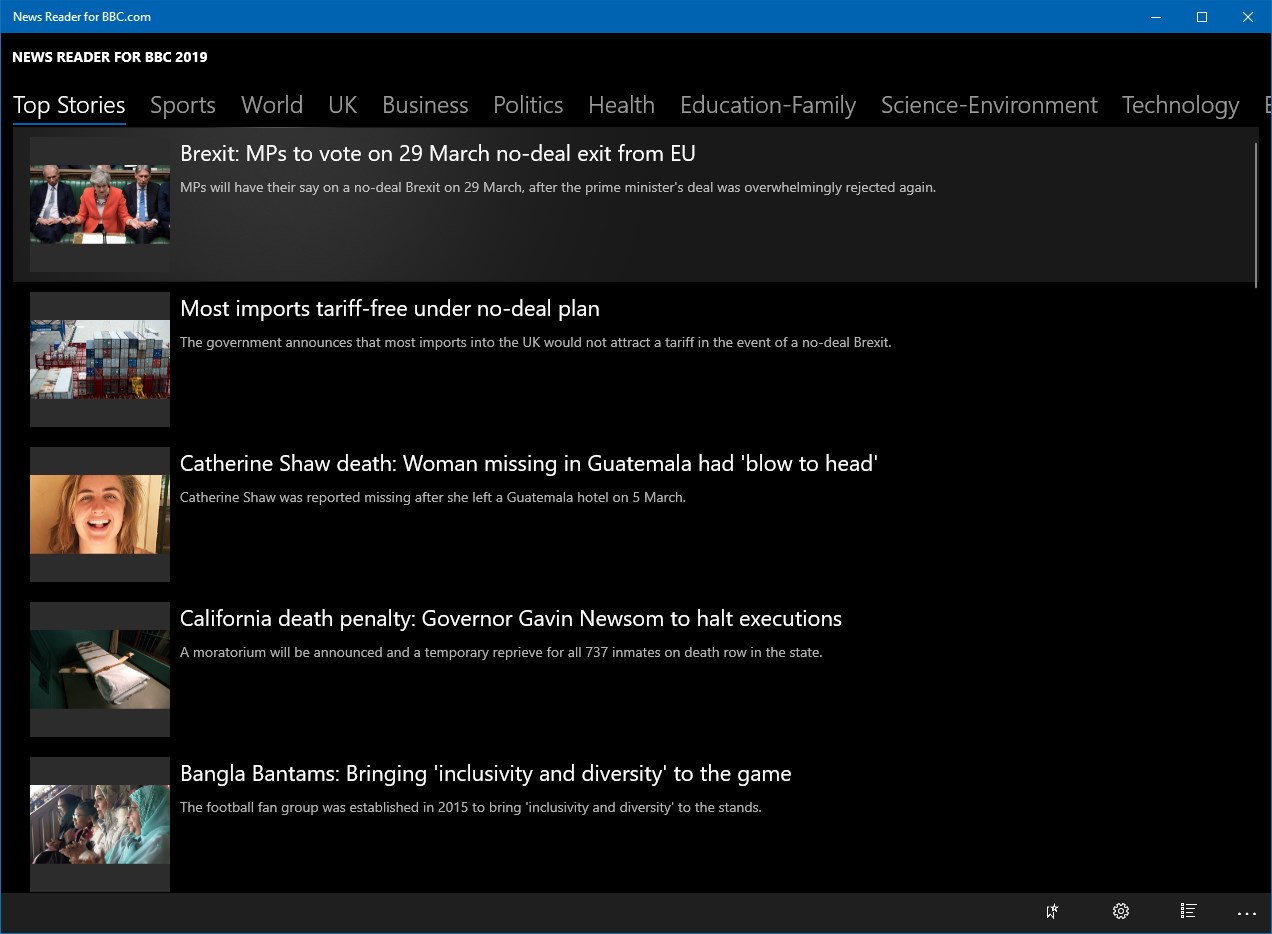Maximize the News Reader window
The image size is (1272, 934).
1202,17
